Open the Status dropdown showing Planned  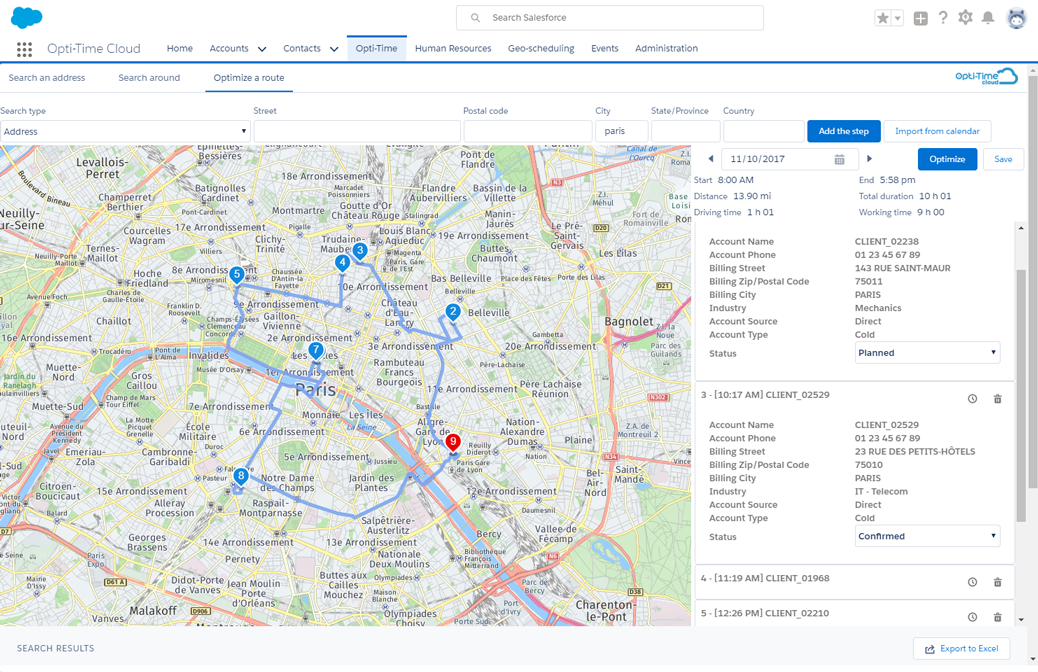(x=925, y=352)
